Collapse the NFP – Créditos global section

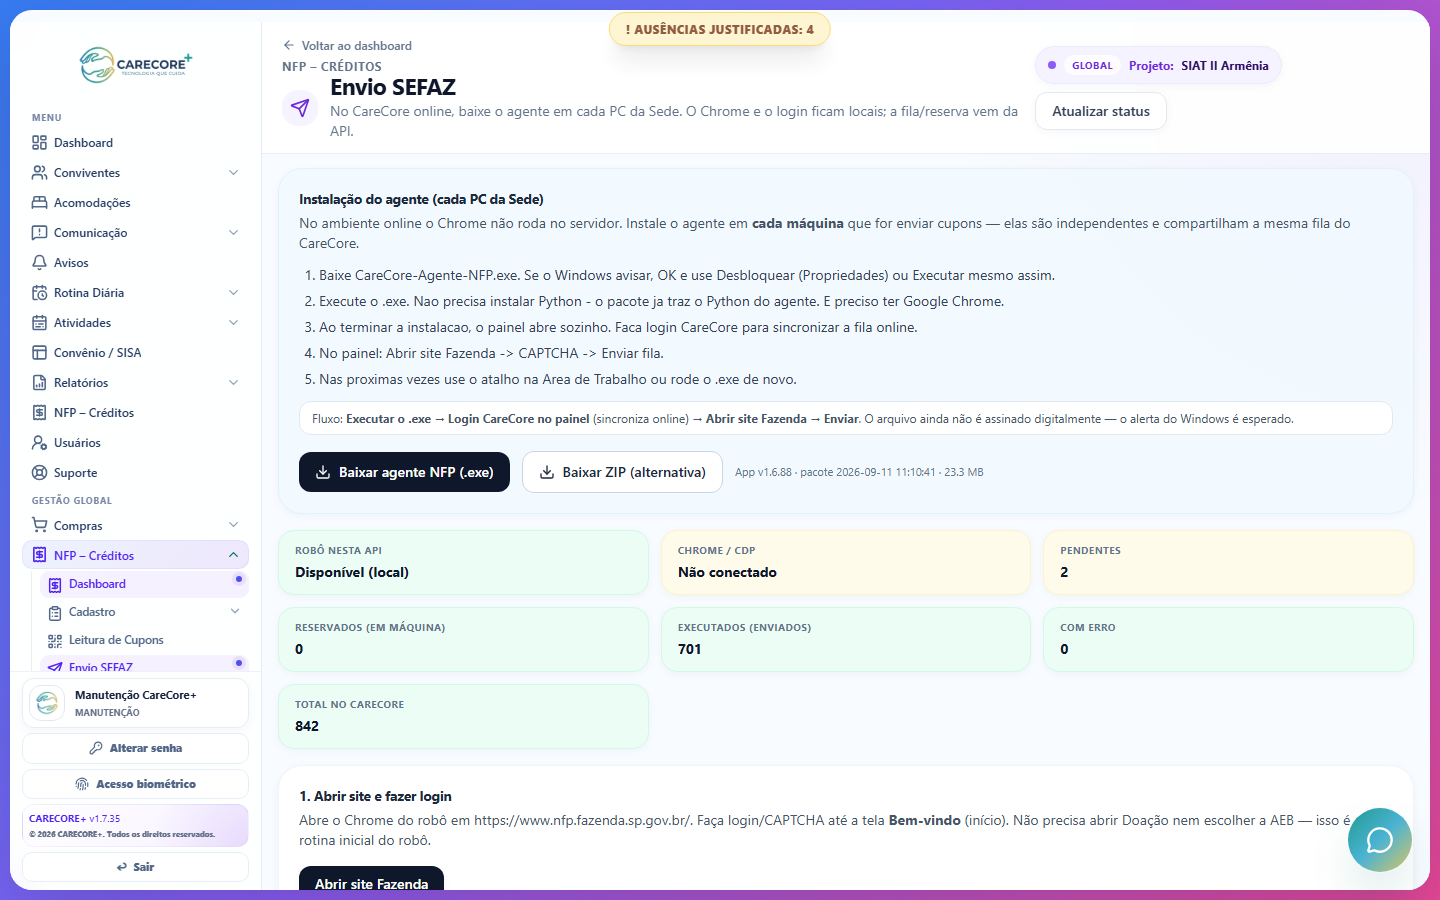click(x=233, y=555)
